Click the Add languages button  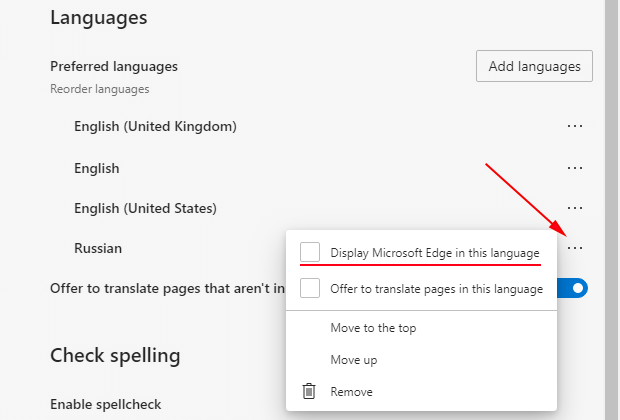pyautogui.click(x=534, y=66)
